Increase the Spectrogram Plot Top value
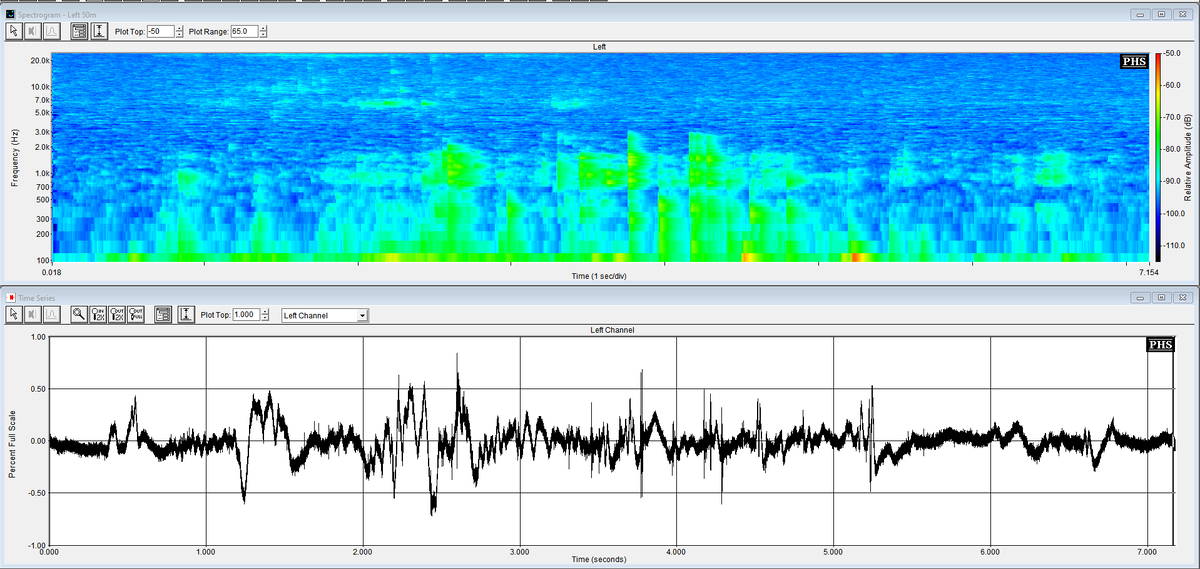 pos(179,28)
